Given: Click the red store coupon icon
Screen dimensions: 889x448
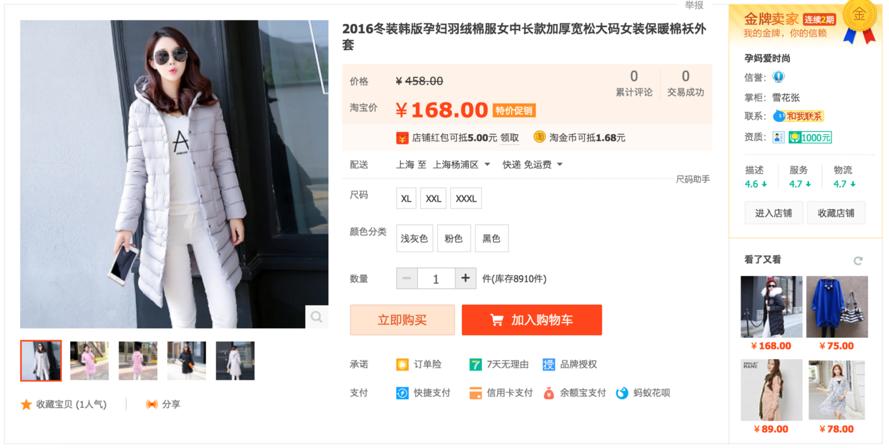Looking at the screenshot, I should click(x=402, y=137).
